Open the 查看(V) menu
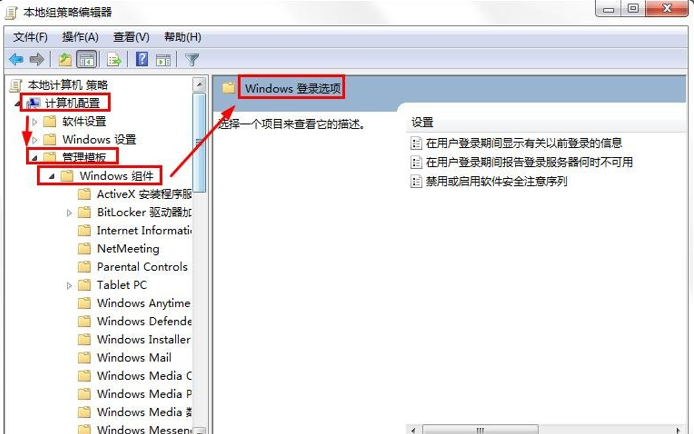Viewport: 694px width, 434px height. (131, 37)
